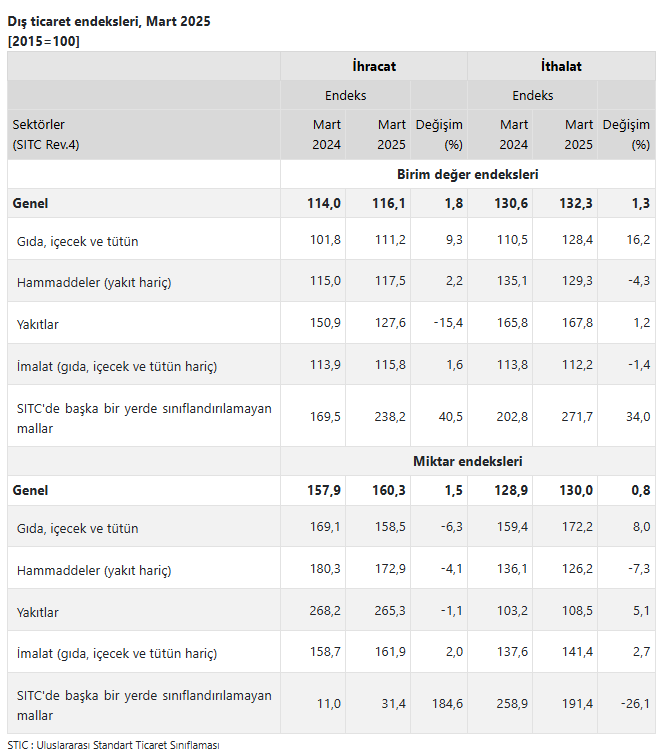Click the İmalat row label under Miktar endeksleri

coord(117,654)
